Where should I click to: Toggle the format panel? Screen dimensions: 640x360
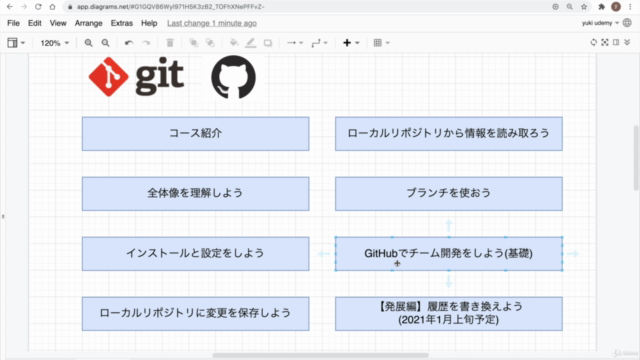616,42
